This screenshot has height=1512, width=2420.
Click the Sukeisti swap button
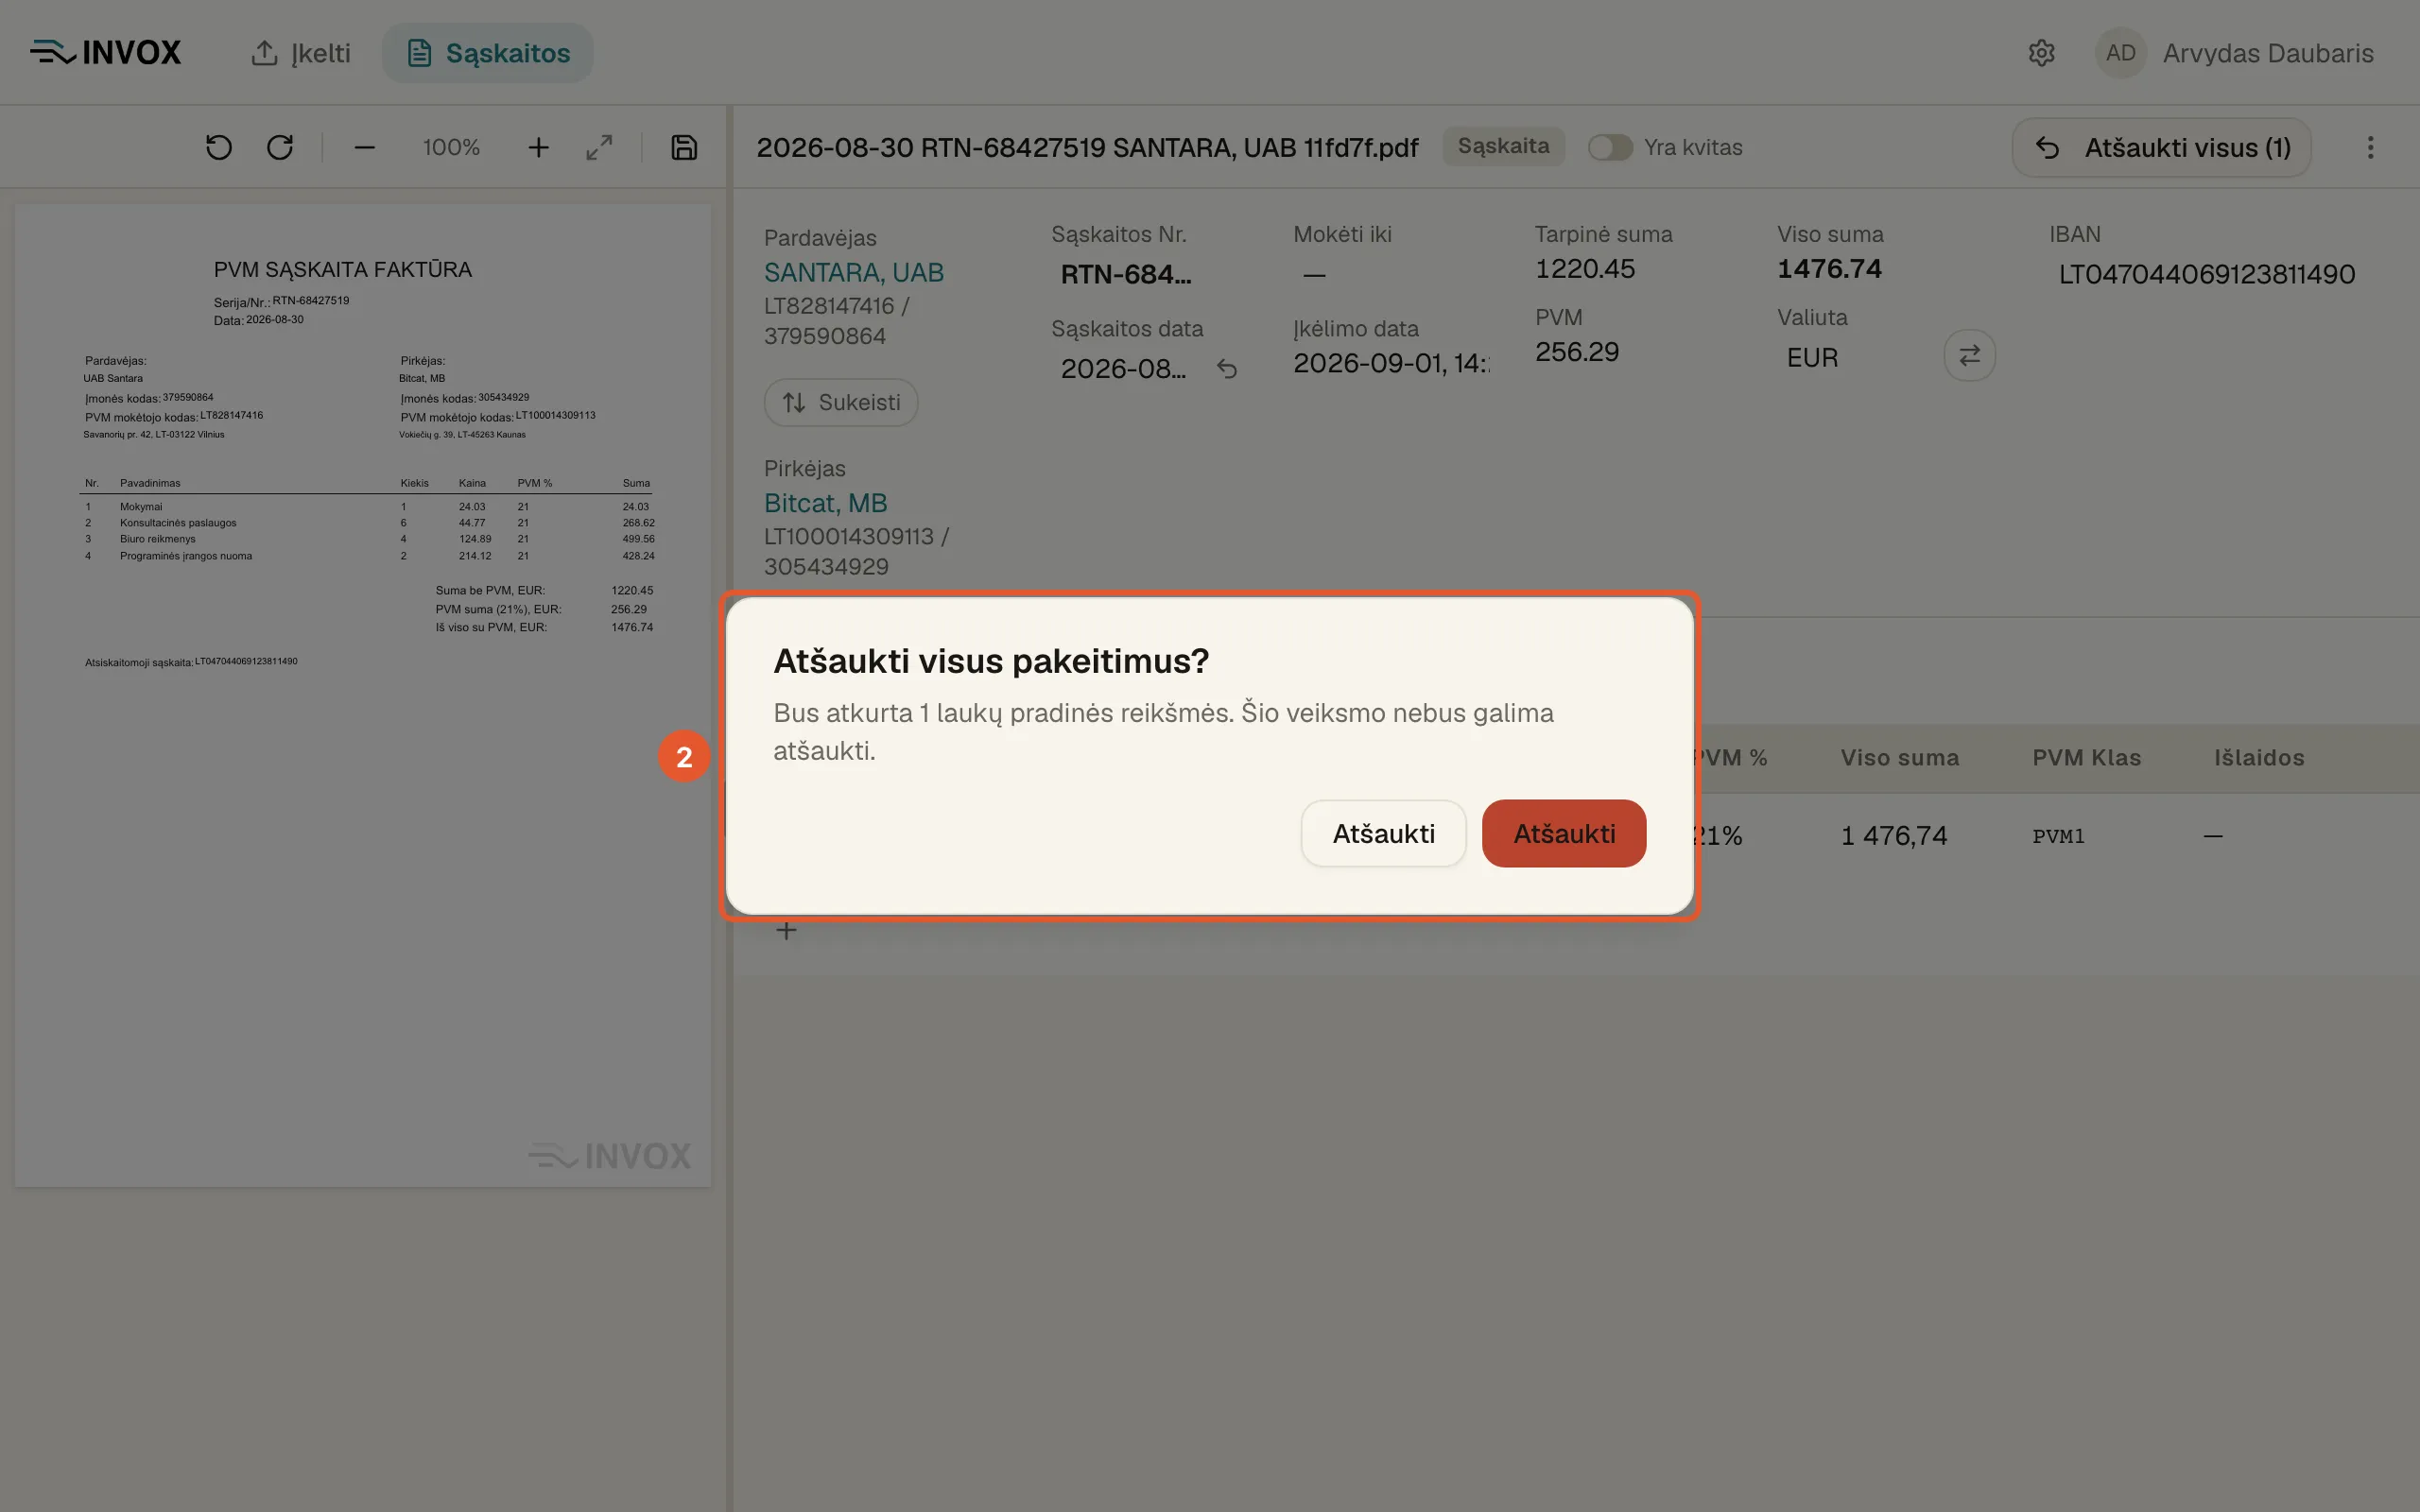point(841,402)
